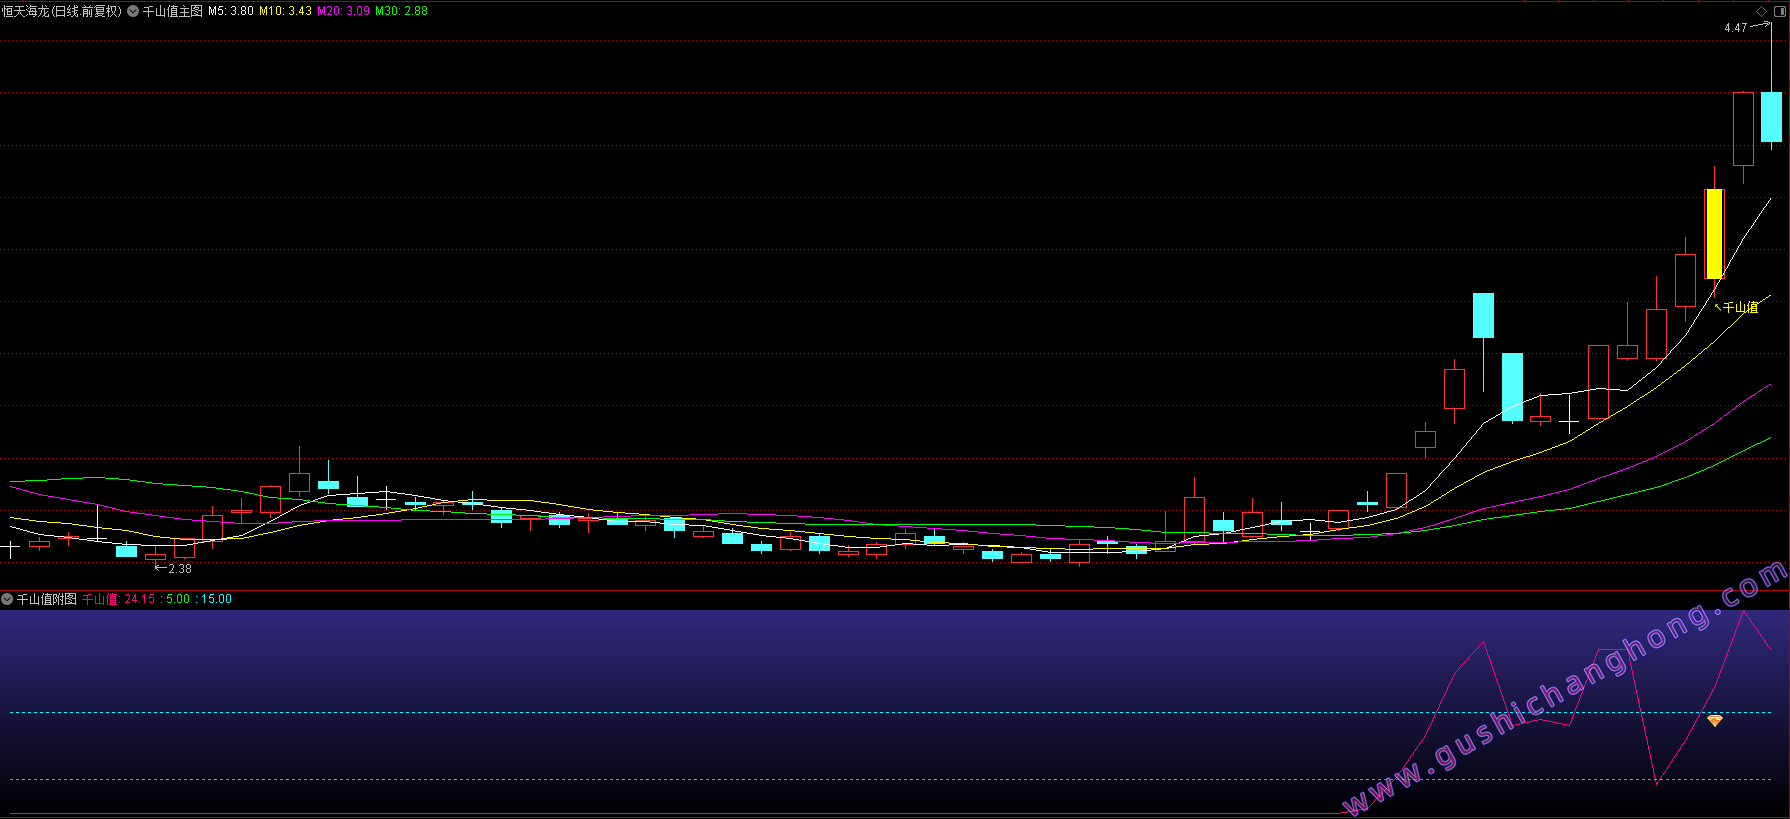Click the cyan 15.00 indicator value
The width and height of the screenshot is (1790, 819).
click(x=216, y=599)
